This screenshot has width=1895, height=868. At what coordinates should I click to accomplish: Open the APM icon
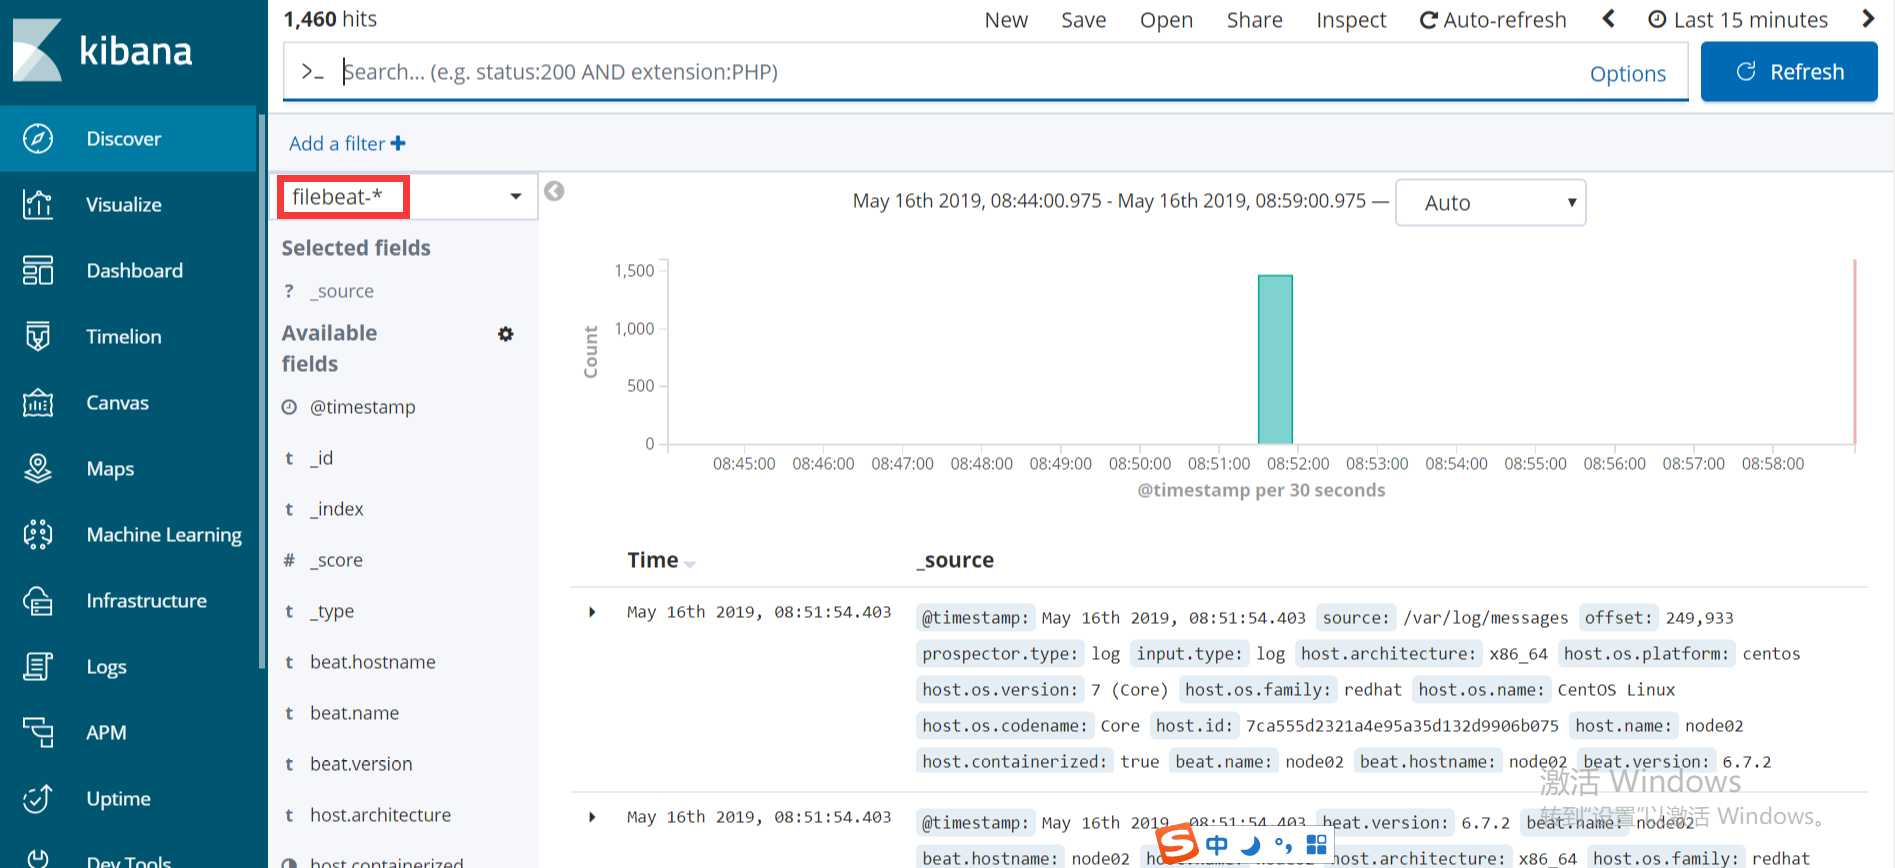pos(38,732)
